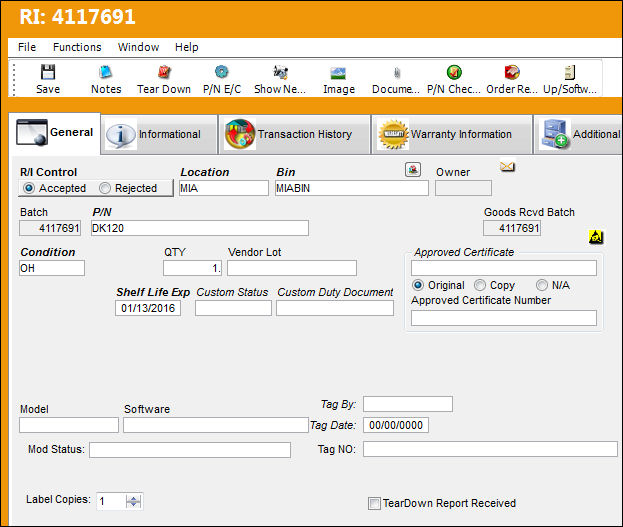The height and width of the screenshot is (527, 623).
Task: Click the Custom Status field
Action: click(233, 308)
